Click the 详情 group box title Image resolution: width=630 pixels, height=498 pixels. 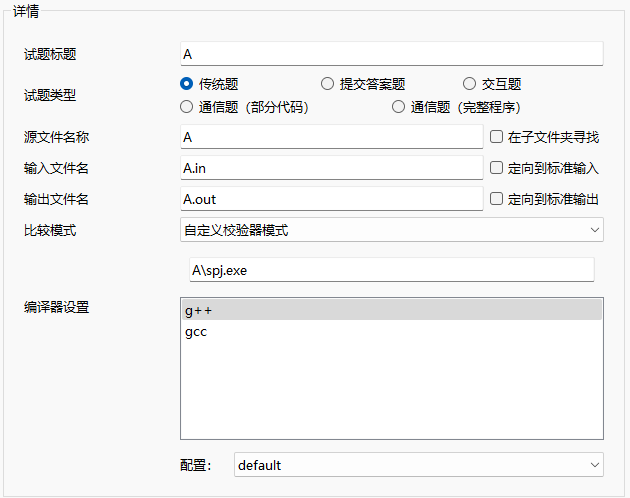click(26, 9)
